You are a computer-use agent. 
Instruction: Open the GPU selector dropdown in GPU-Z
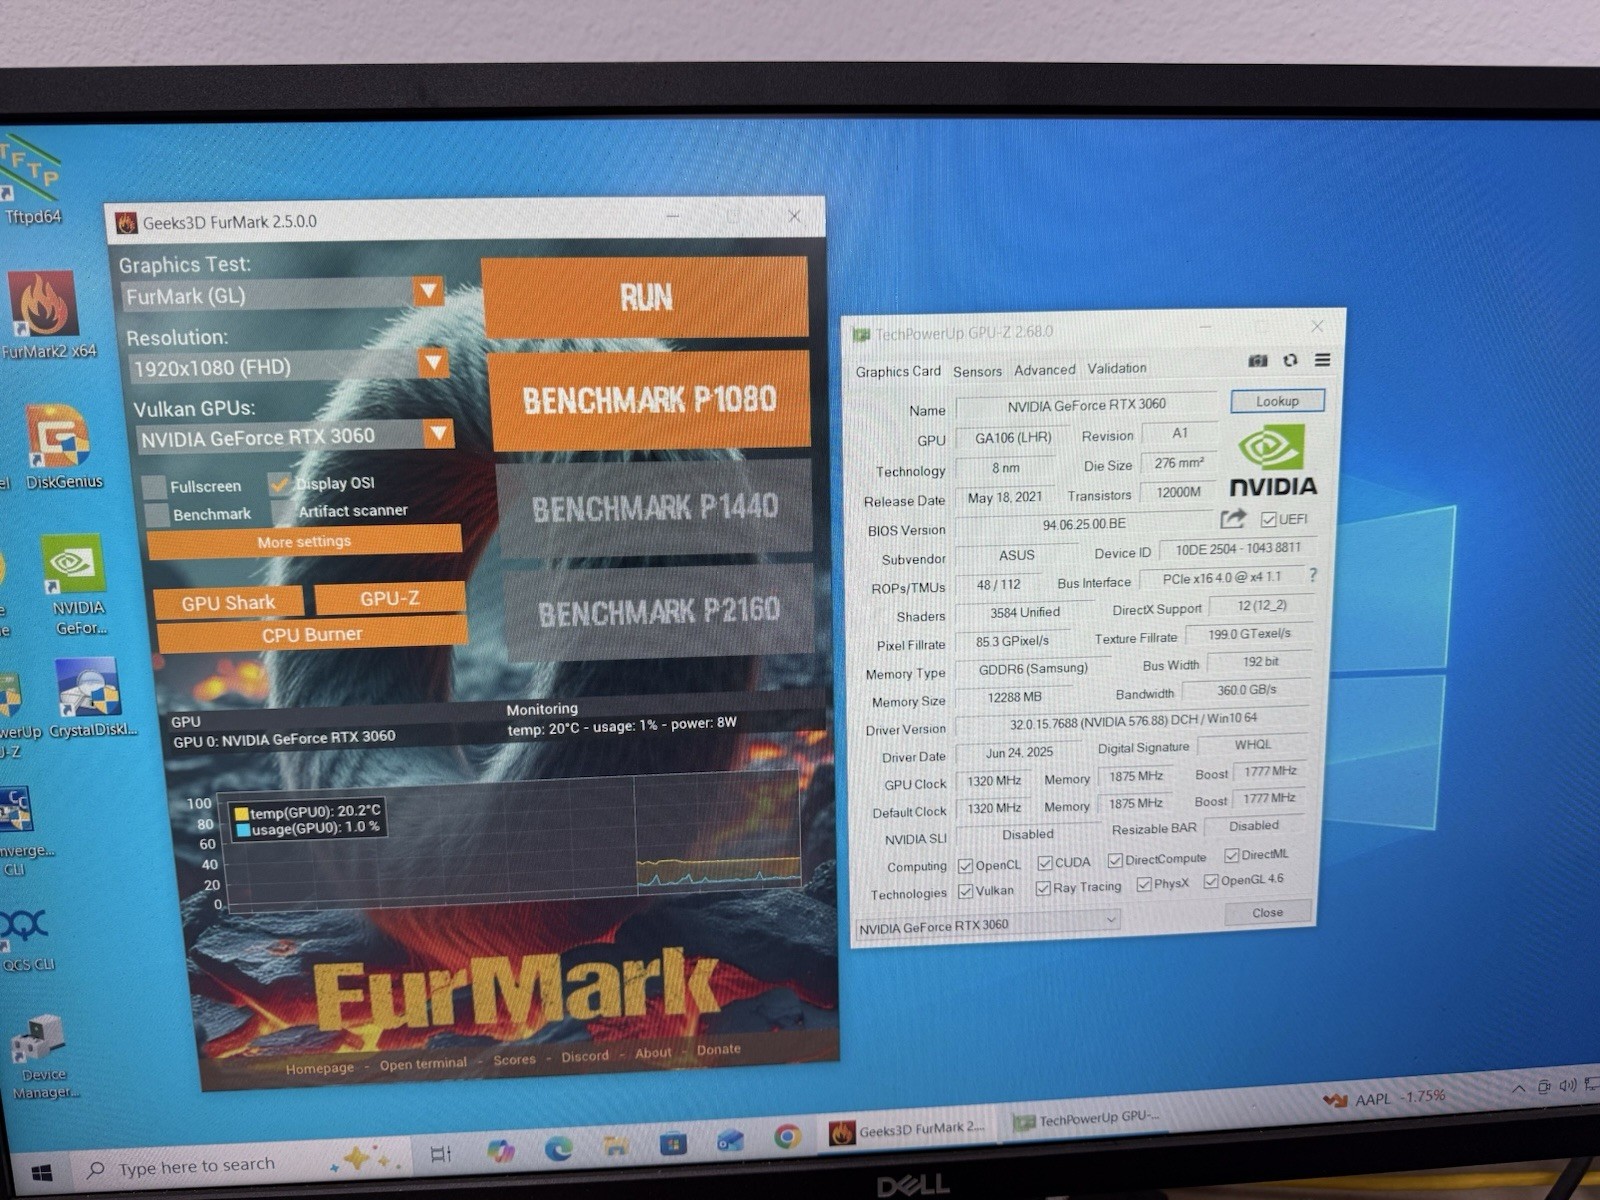click(987, 925)
